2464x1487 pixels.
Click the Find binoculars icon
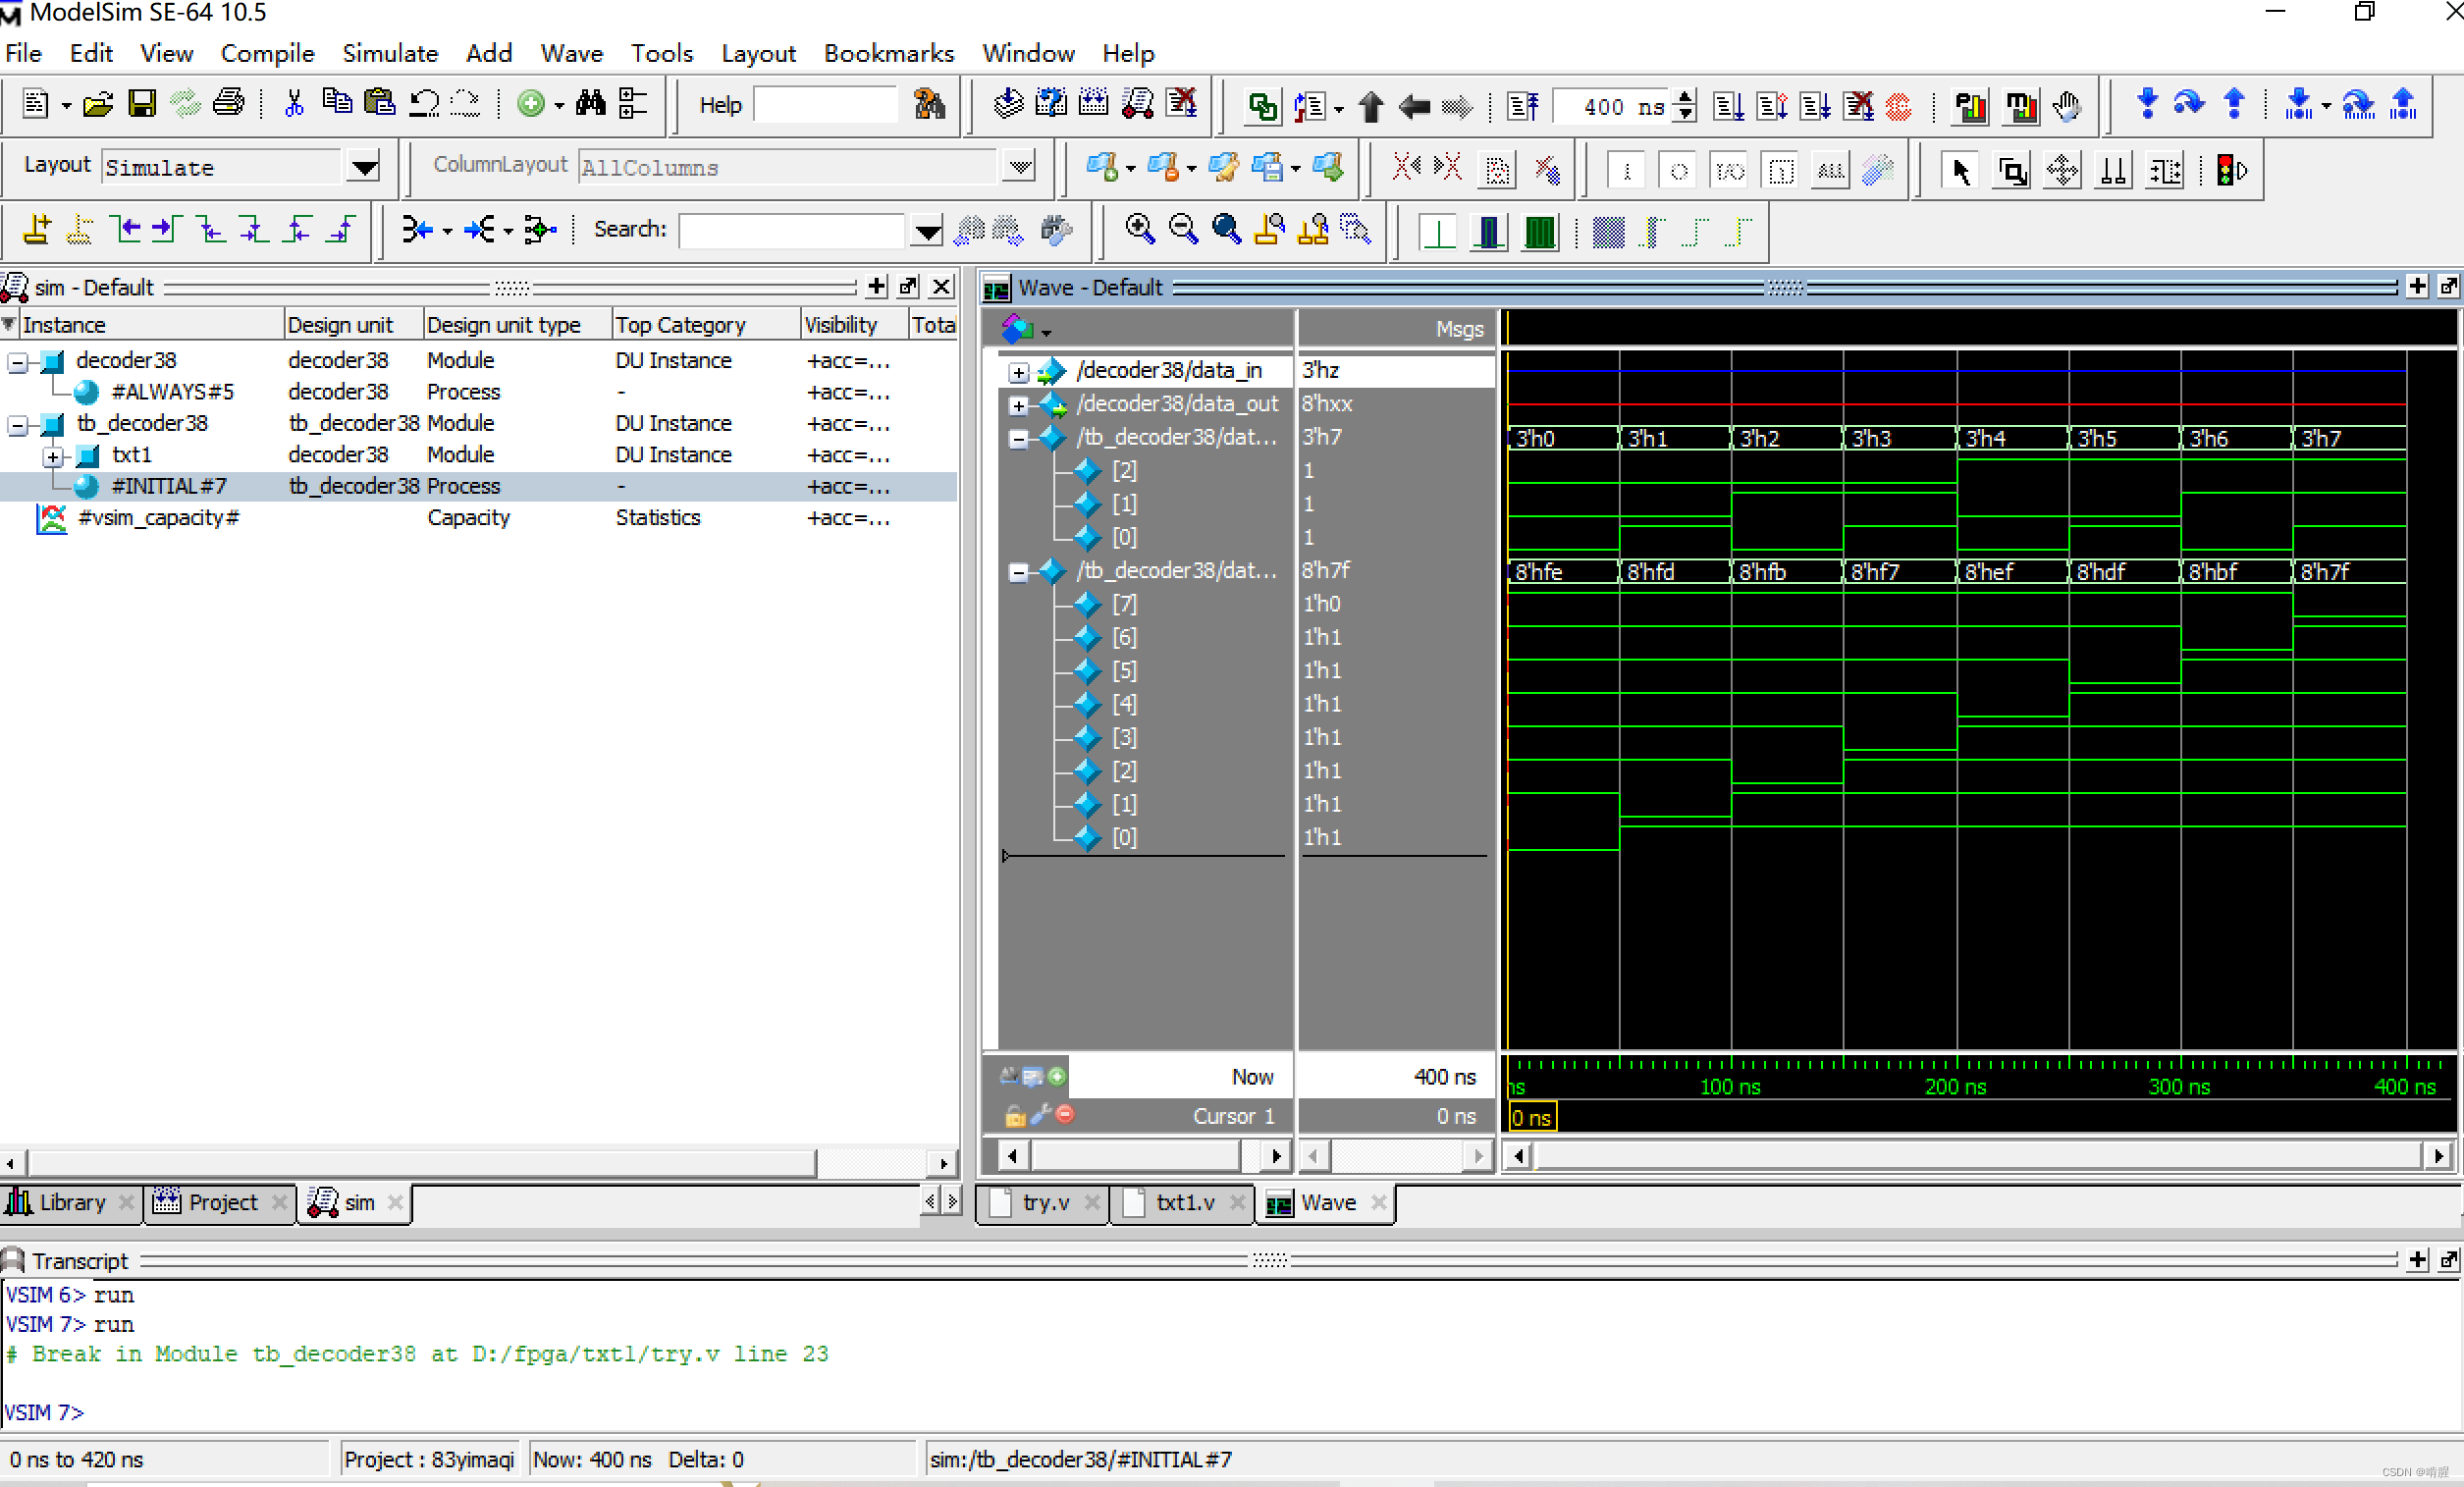[590, 104]
